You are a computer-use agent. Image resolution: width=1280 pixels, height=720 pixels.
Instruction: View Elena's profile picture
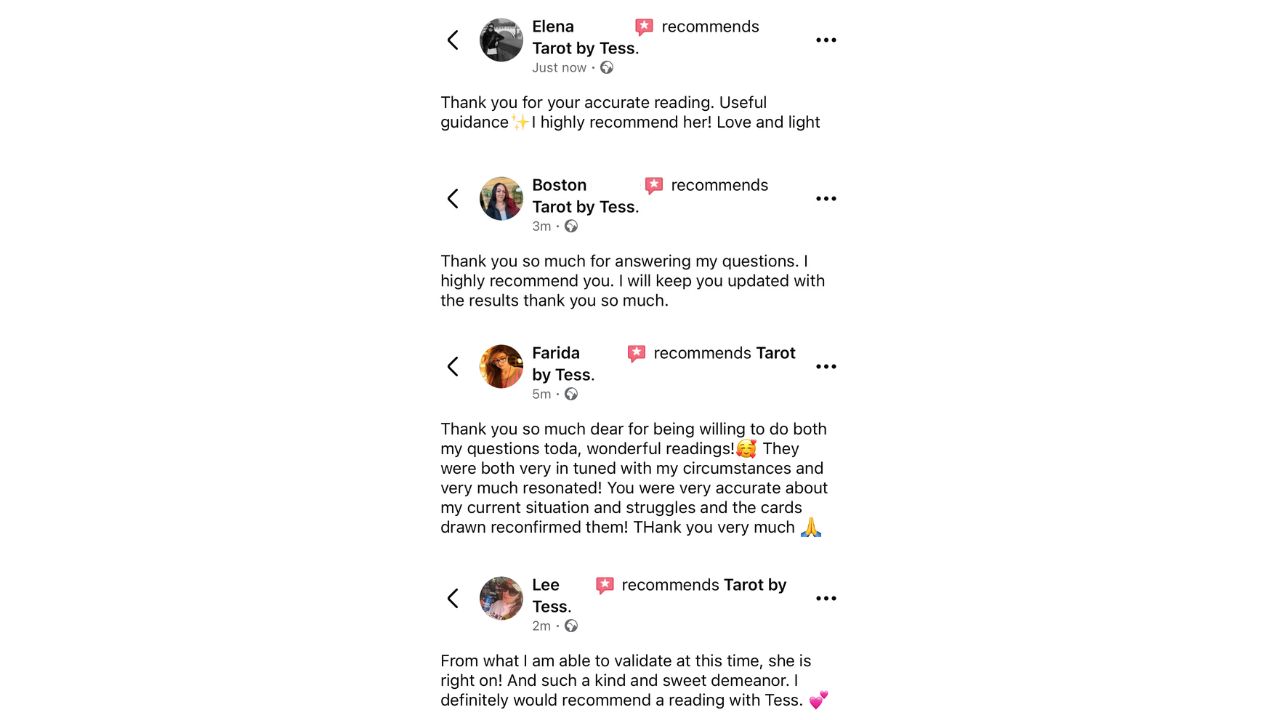pos(501,40)
